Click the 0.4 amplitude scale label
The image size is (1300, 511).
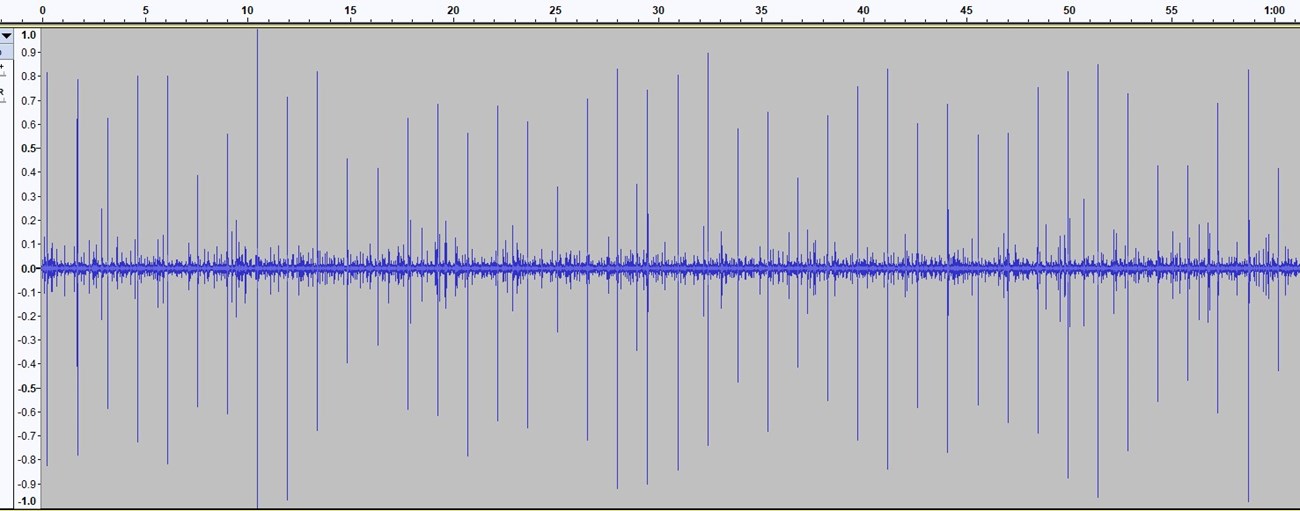coord(28,172)
